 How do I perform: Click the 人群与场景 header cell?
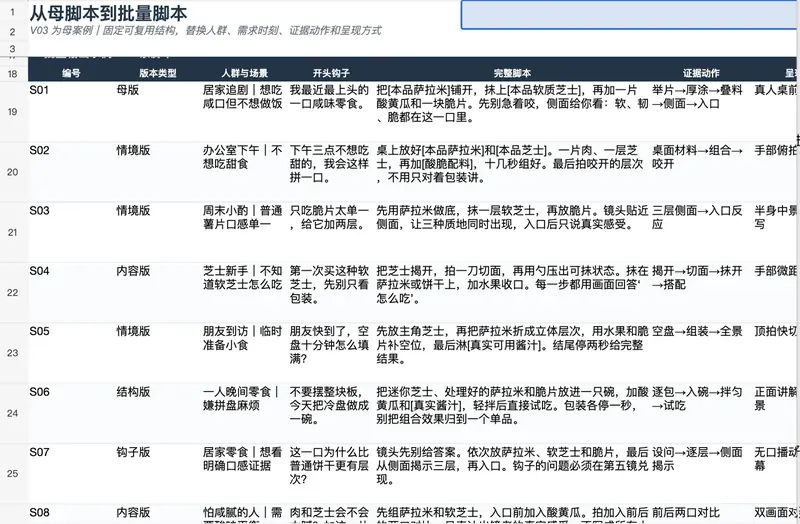(x=245, y=73)
